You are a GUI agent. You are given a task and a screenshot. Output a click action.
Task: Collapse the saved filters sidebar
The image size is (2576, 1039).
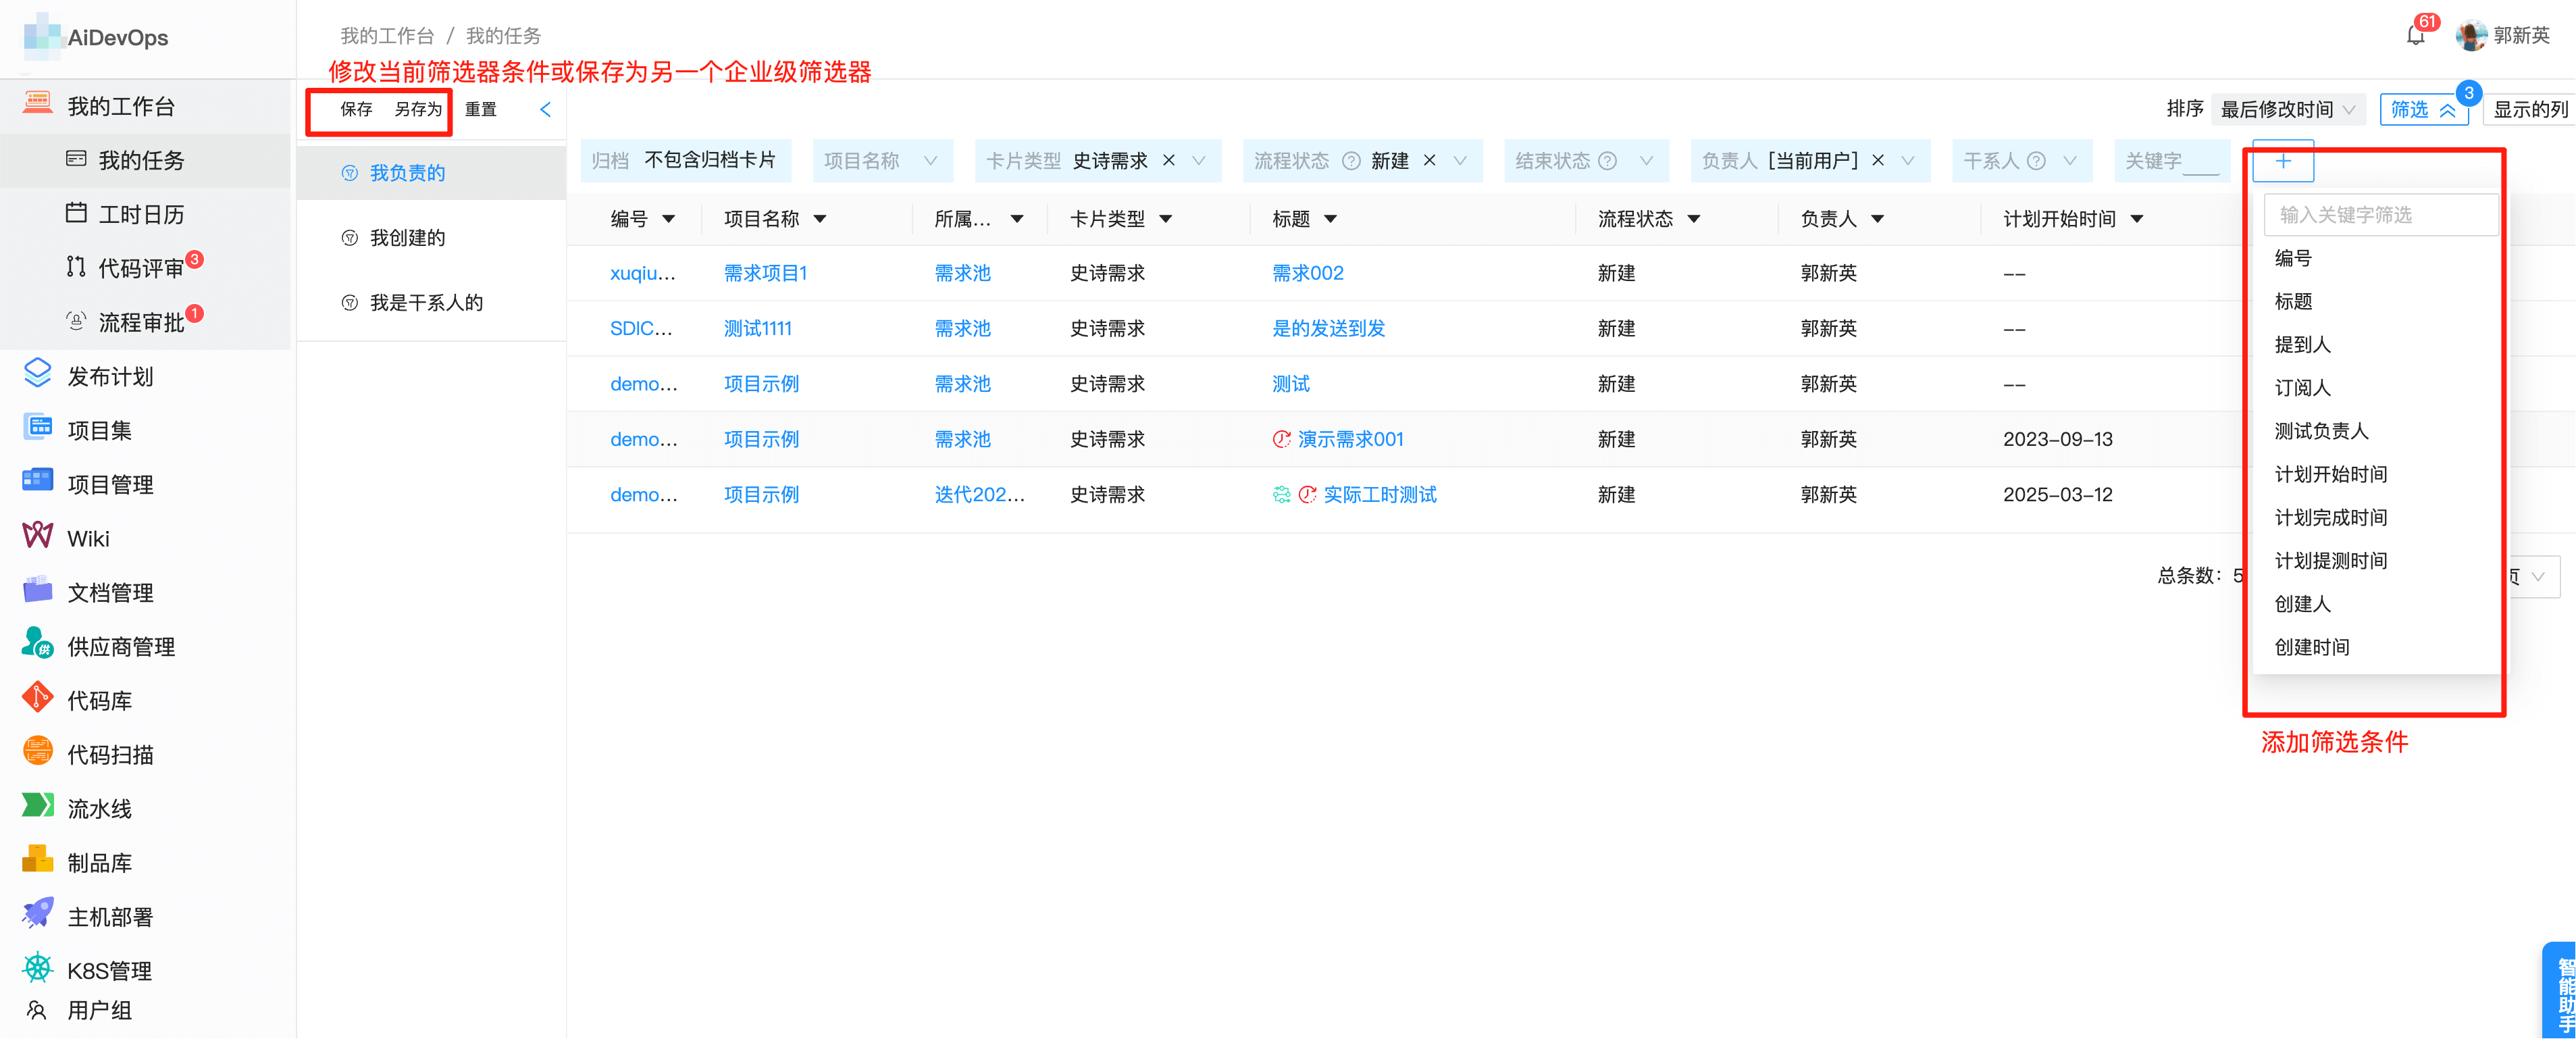pos(545,110)
